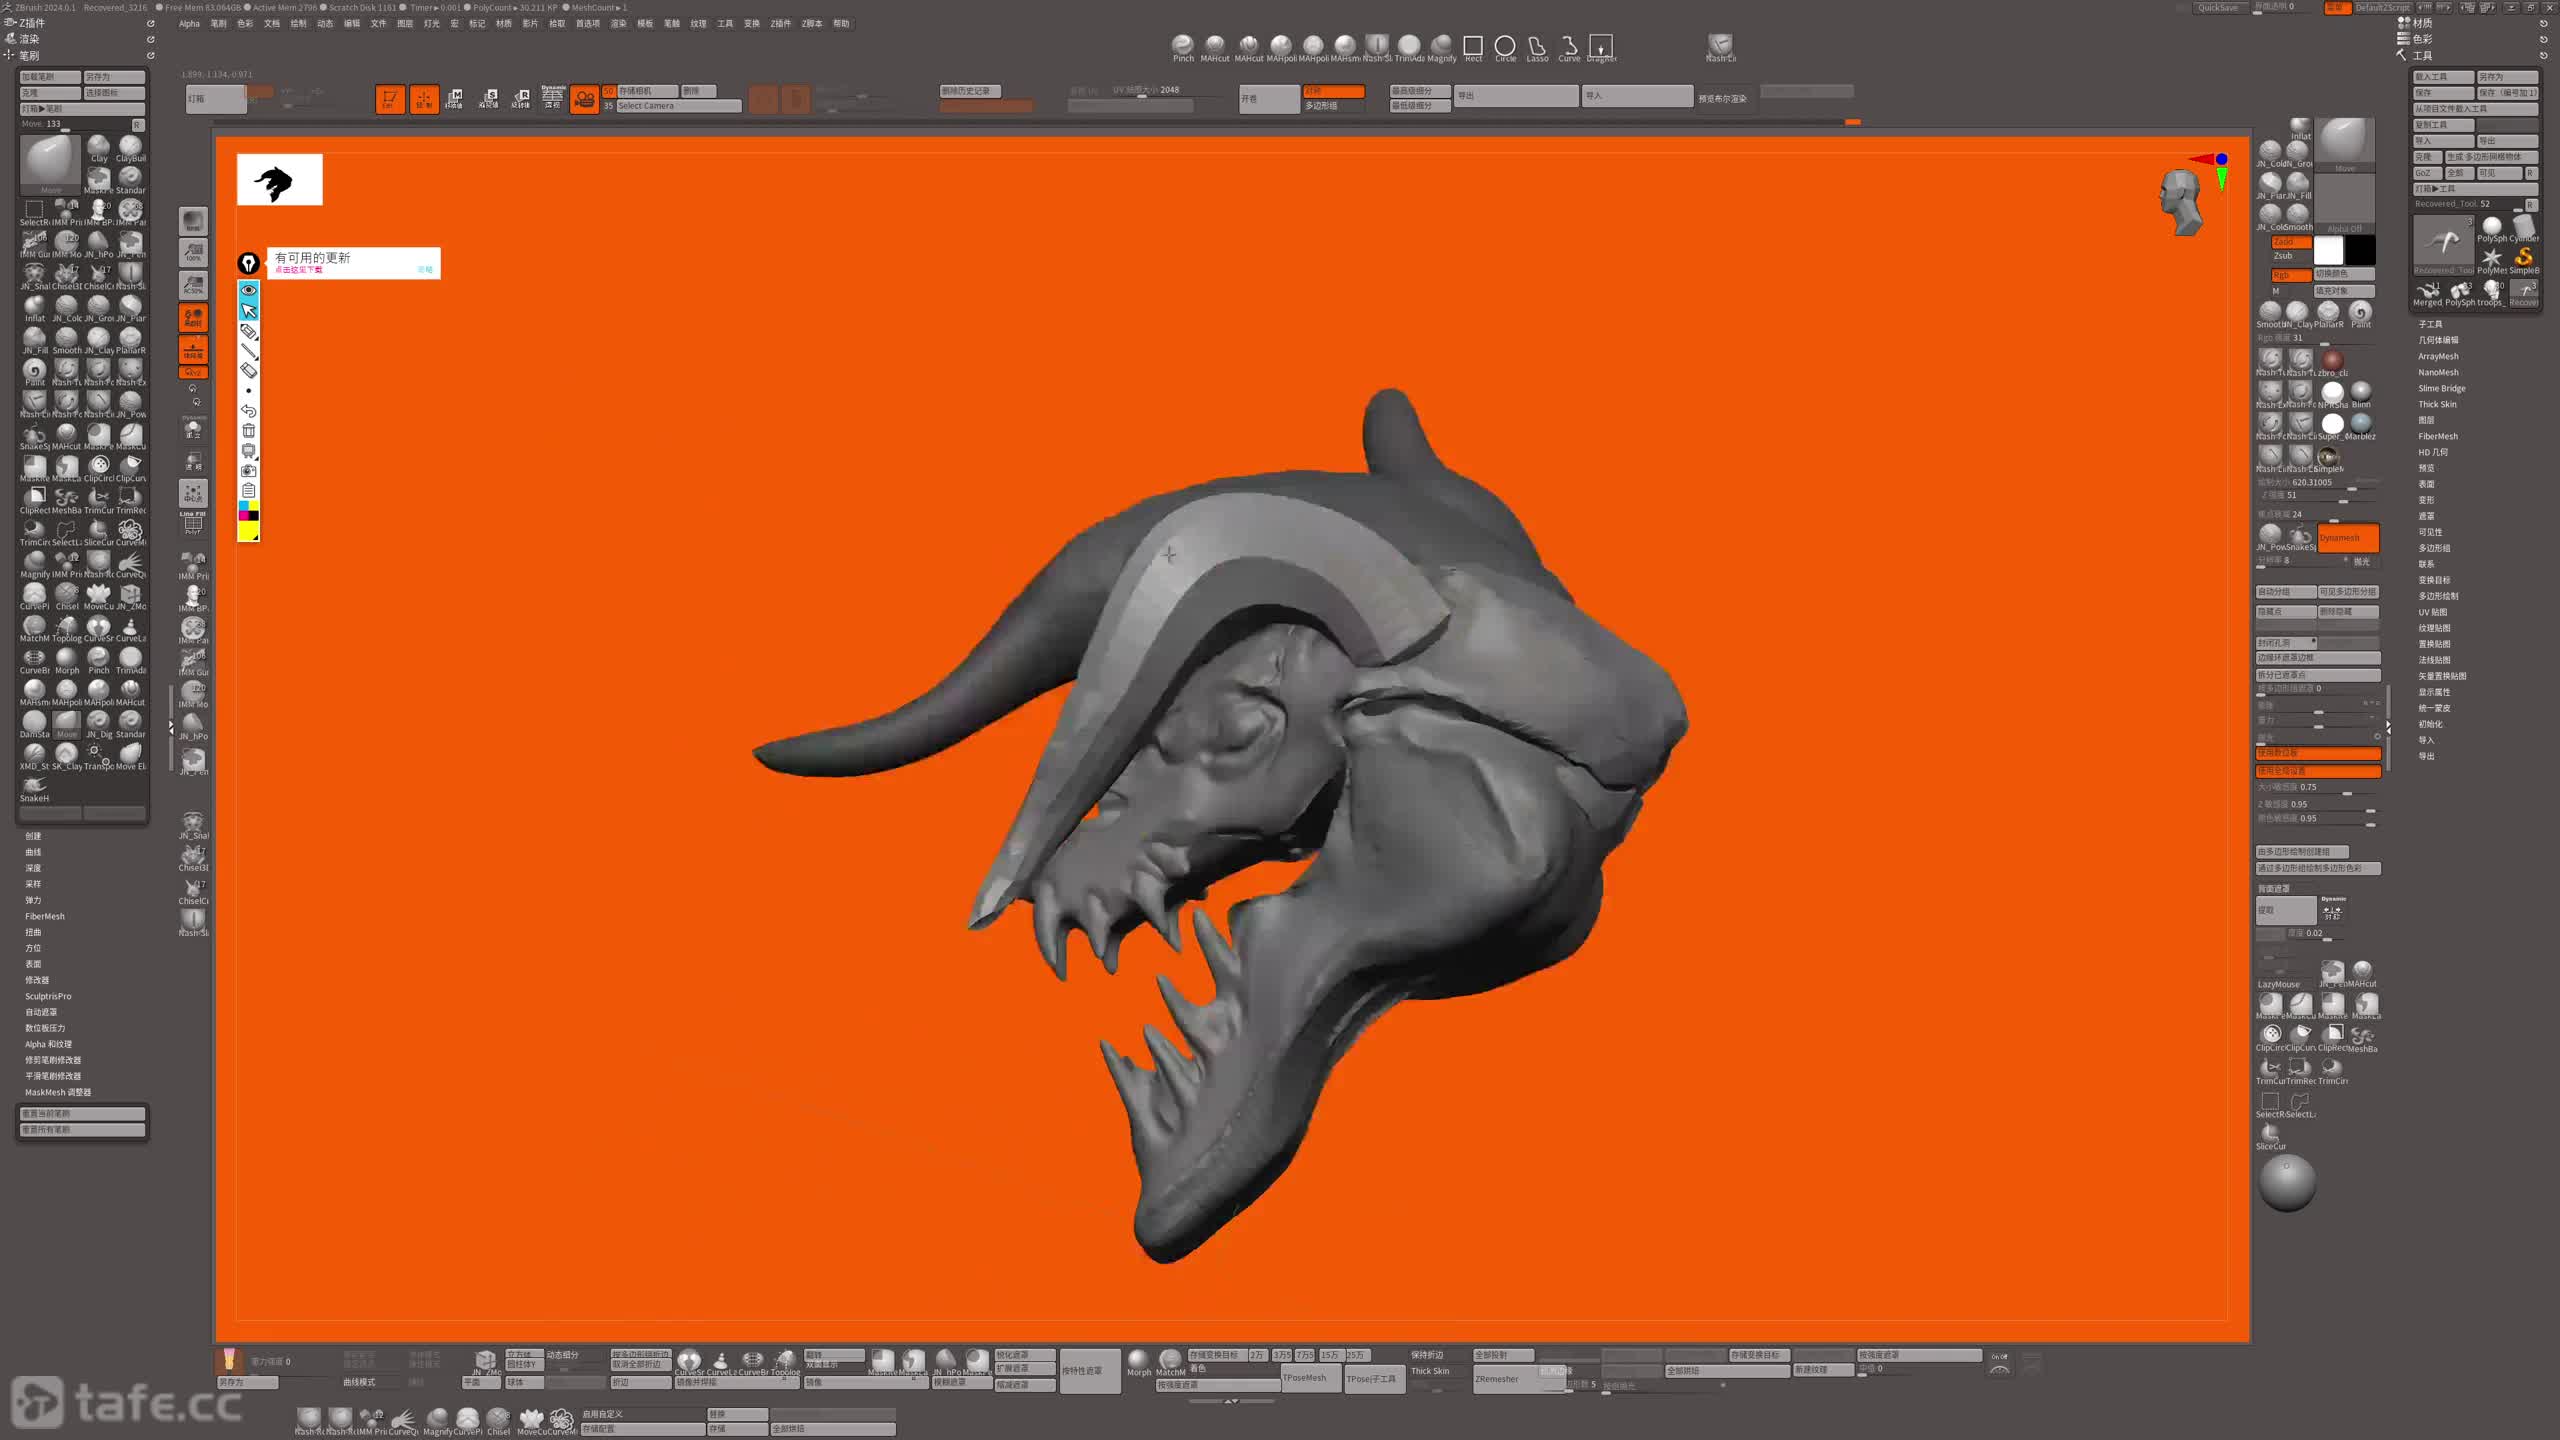
Task: Toggle the Line Fill PolyF button
Action: tap(193, 522)
